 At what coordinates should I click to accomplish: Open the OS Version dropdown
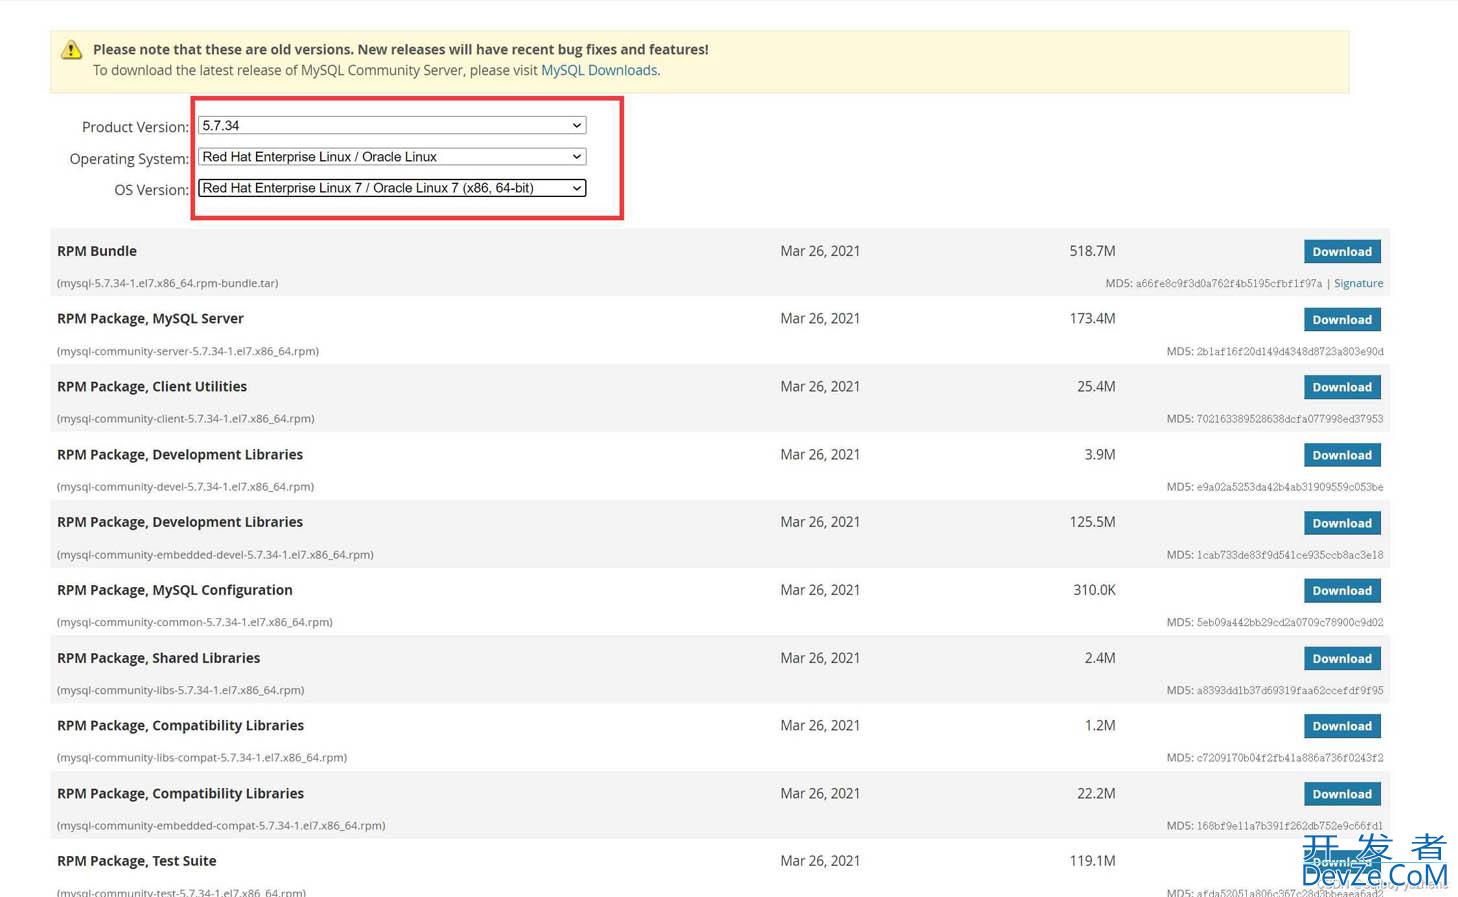tap(392, 188)
